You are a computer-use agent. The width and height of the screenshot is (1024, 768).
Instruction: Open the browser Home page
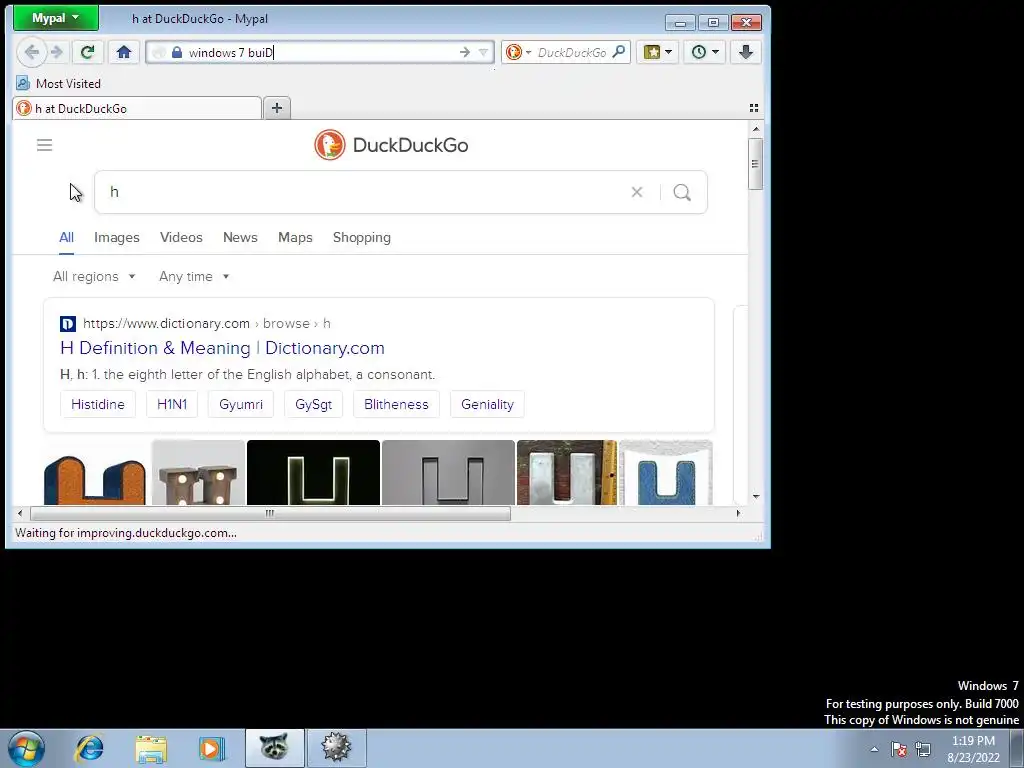point(123,52)
